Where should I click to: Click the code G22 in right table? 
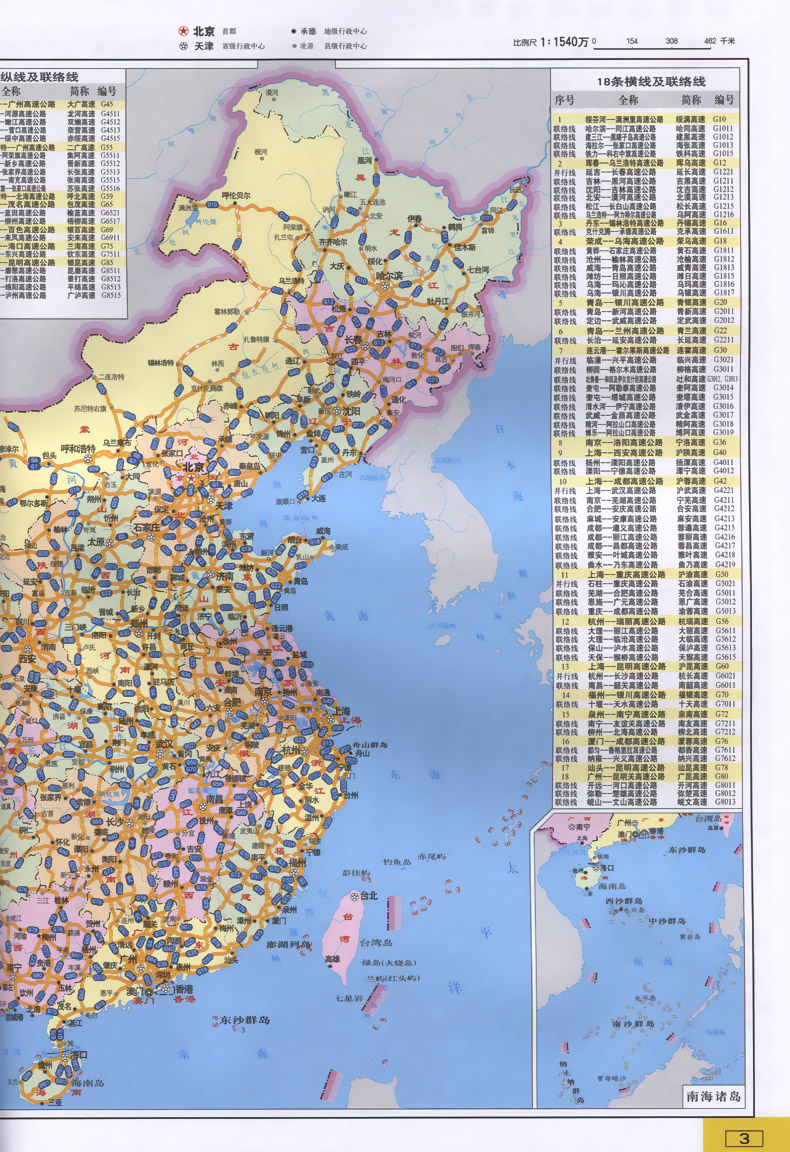[719, 331]
